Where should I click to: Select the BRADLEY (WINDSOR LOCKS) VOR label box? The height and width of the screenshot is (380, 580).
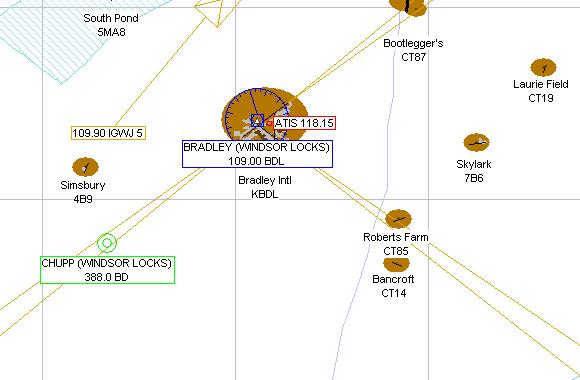tap(257, 154)
